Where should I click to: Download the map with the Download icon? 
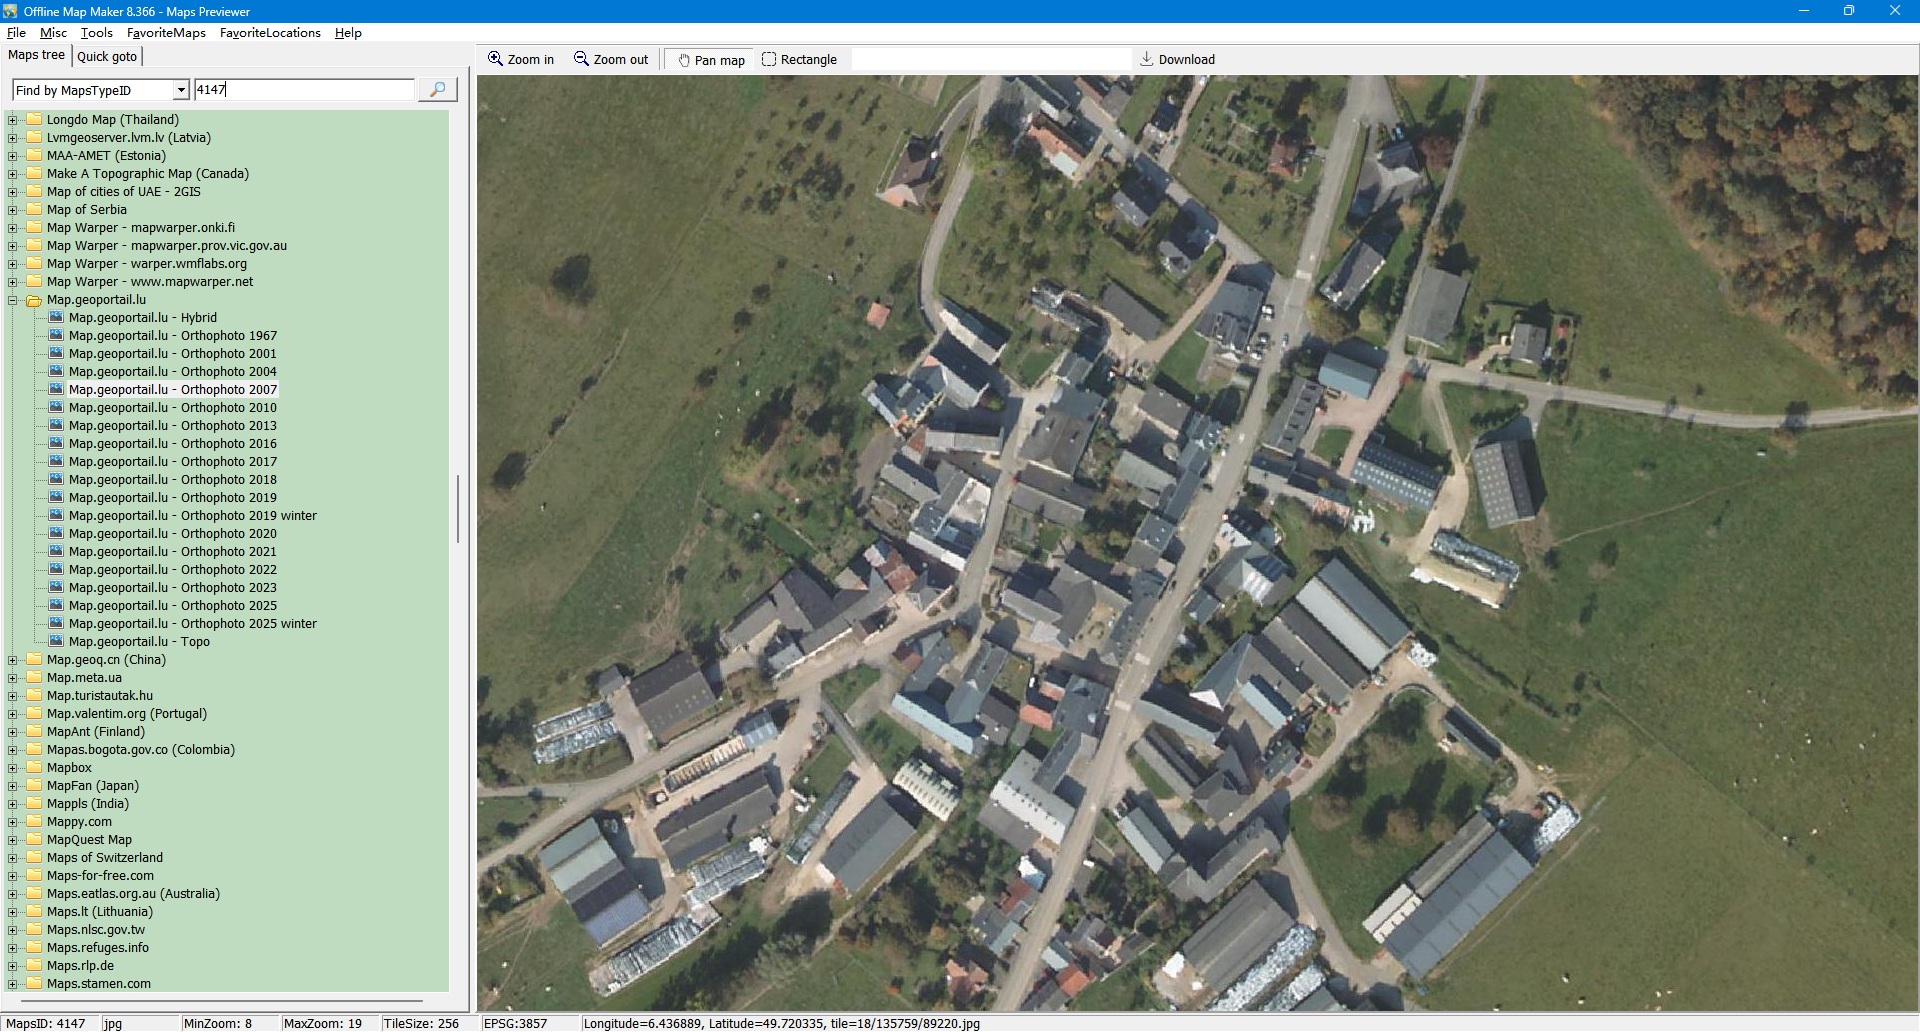click(1177, 60)
